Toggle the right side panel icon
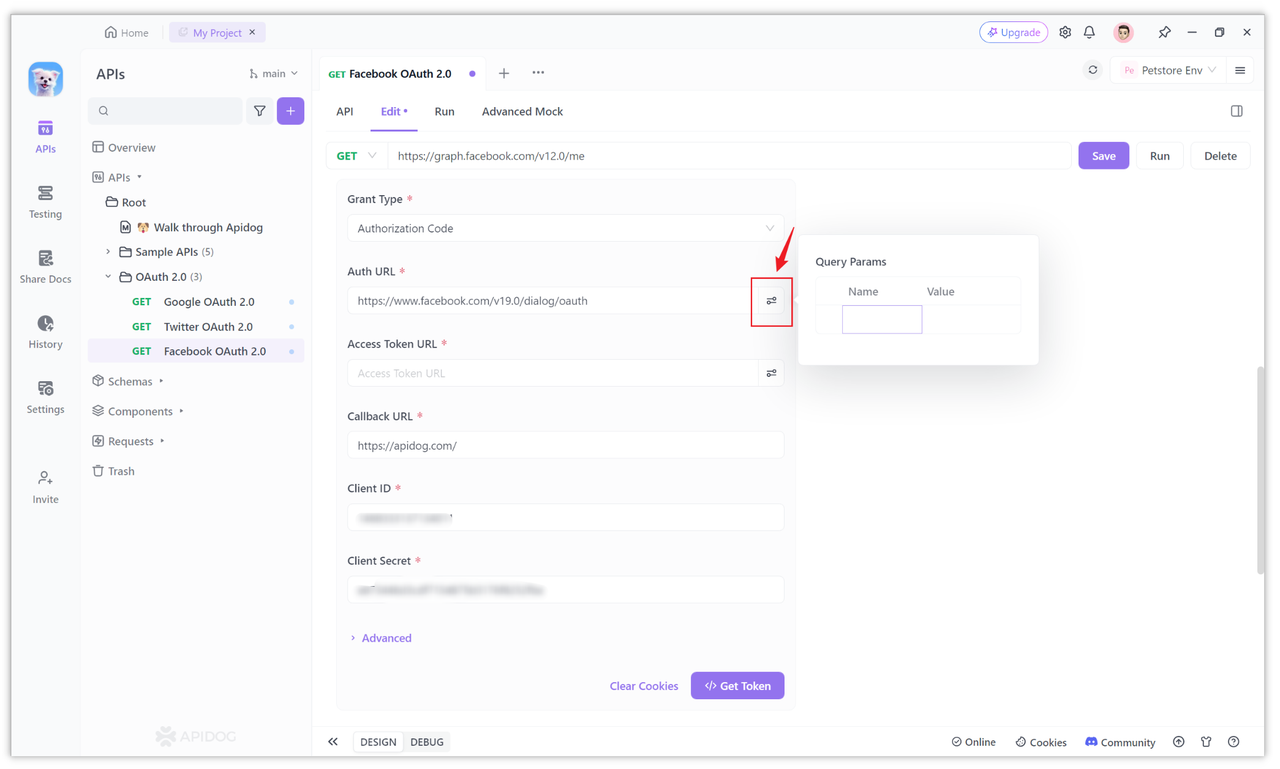This screenshot has width=1280, height=769. click(x=1237, y=111)
